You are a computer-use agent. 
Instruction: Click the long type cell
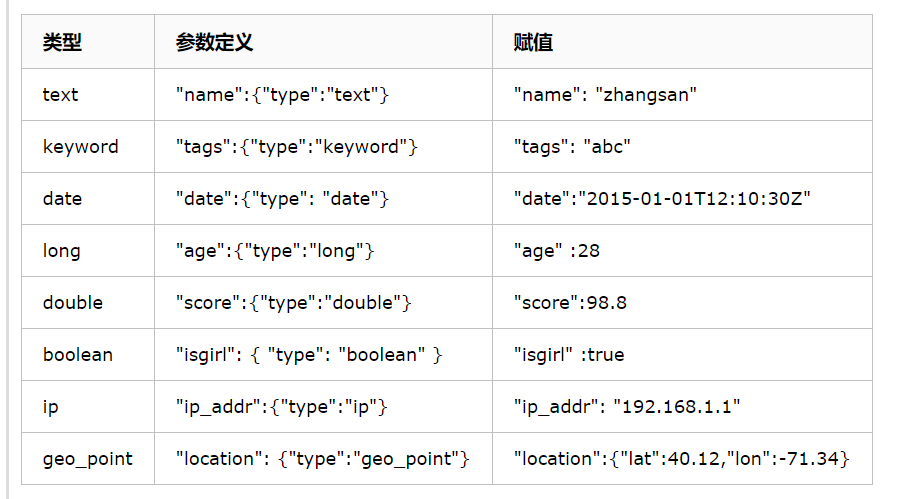(x=88, y=251)
